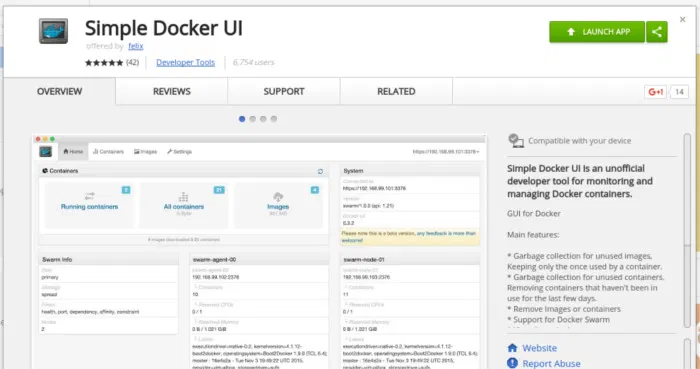Click the Images tab in the screenshot
Screen dimensions: 700x369
point(146,152)
